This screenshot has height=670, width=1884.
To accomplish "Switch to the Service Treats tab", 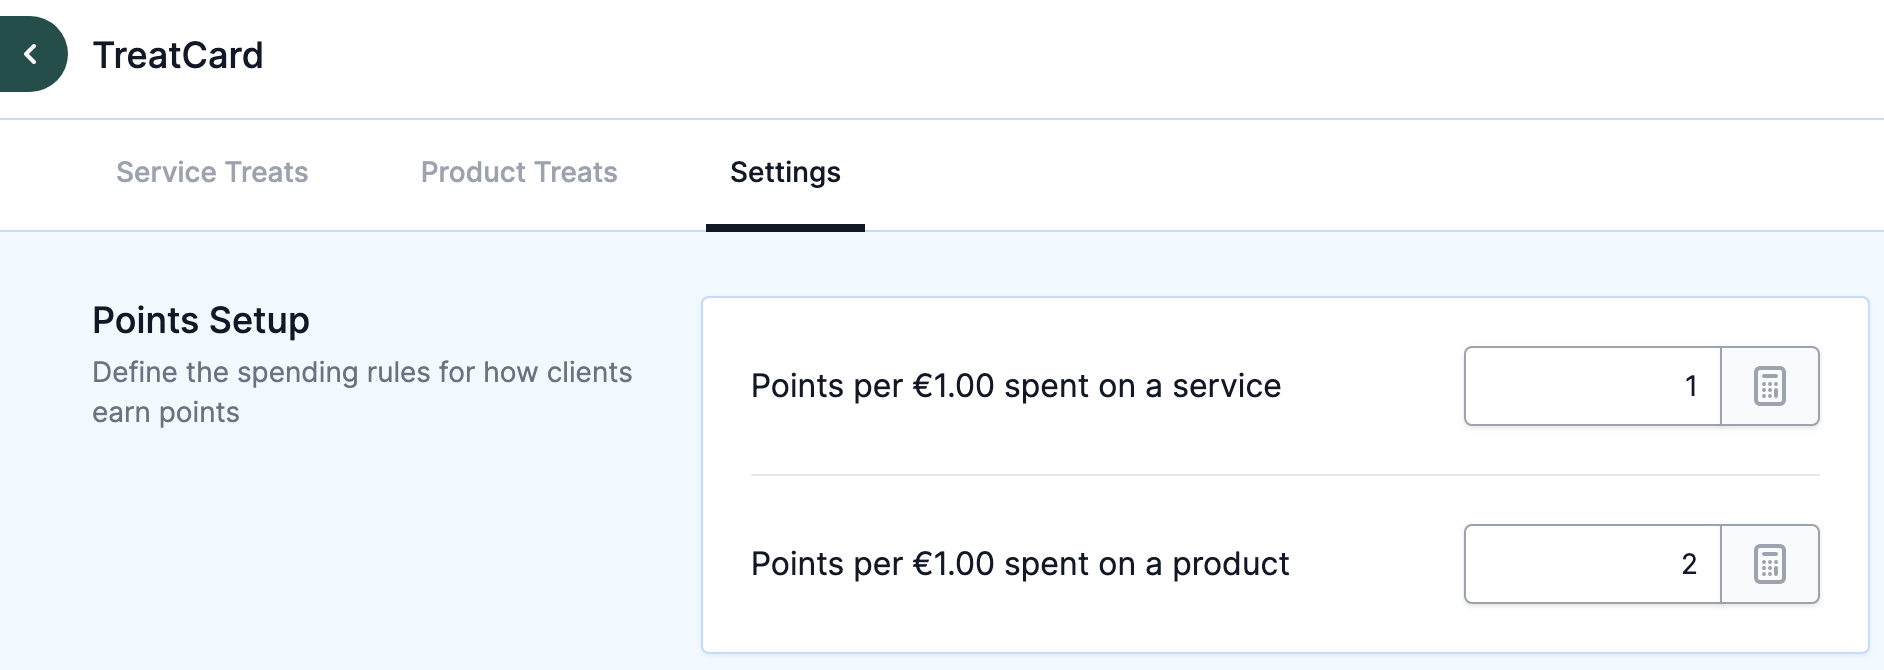I will click(x=212, y=172).
